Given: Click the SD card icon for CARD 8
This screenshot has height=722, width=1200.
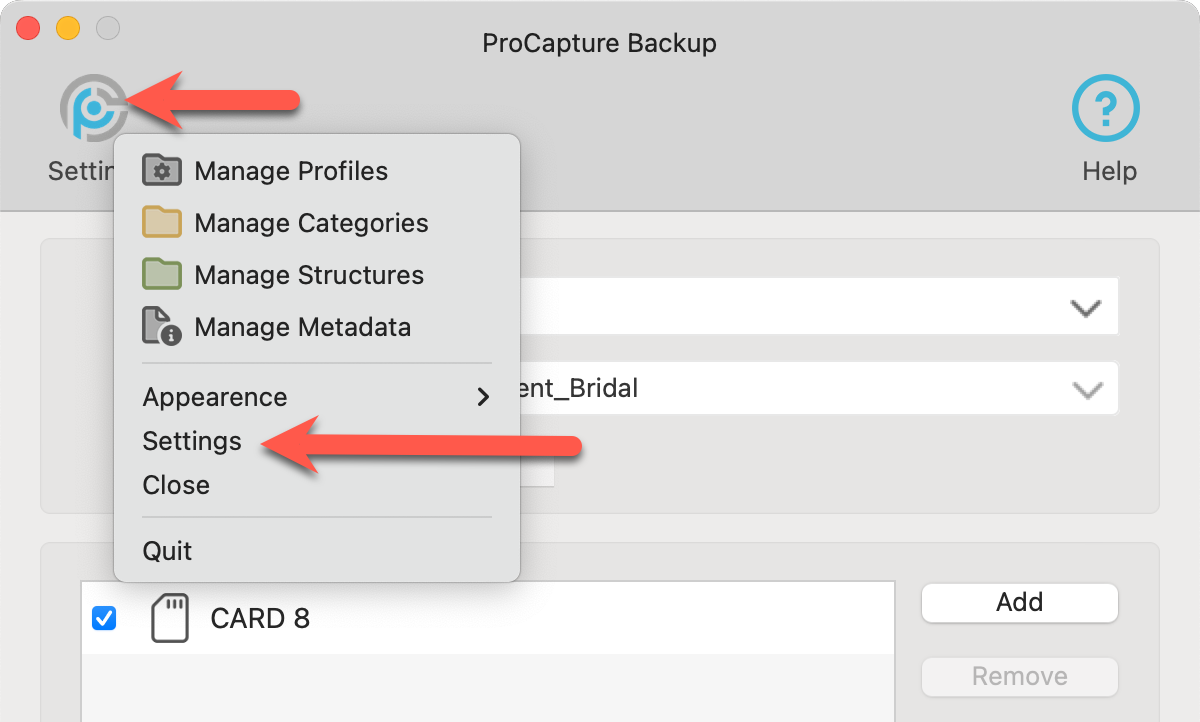Looking at the screenshot, I should click(x=169, y=619).
